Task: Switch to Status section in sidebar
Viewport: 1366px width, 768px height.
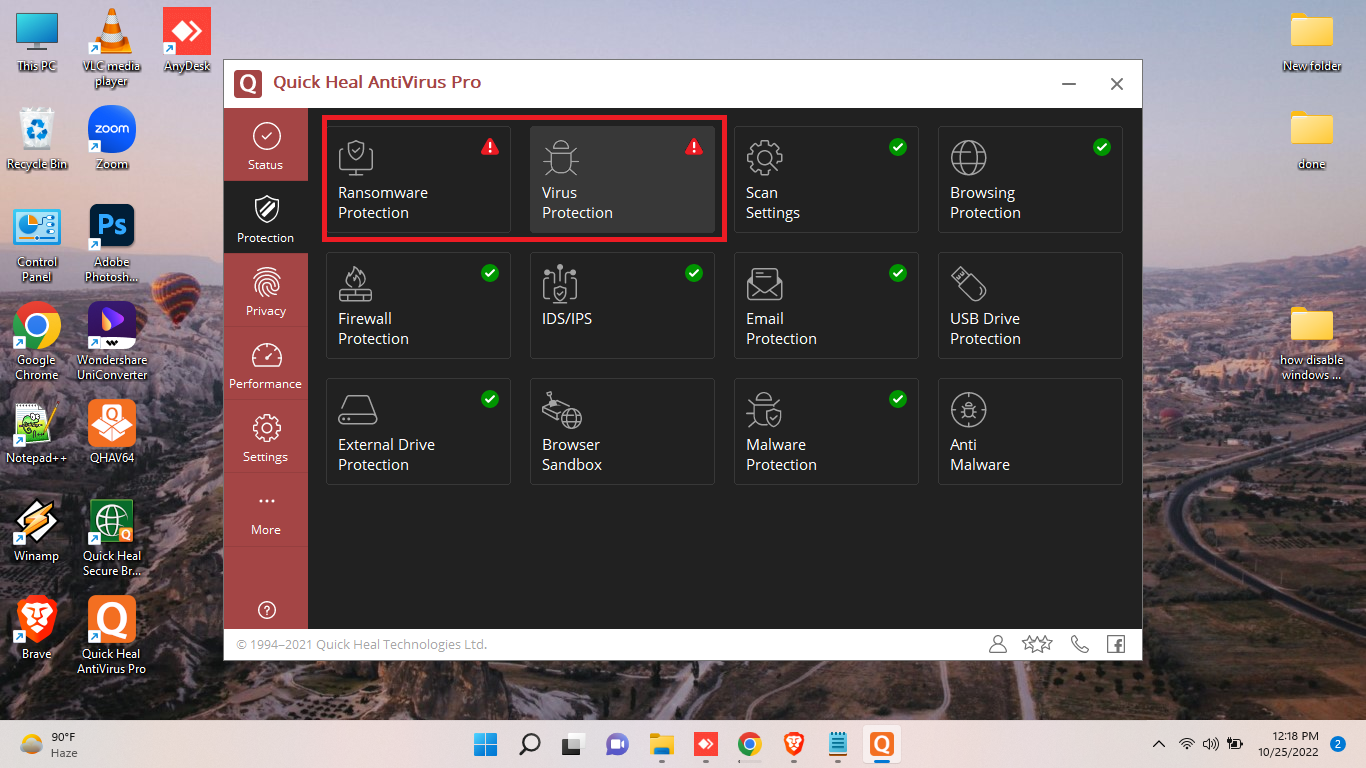Action: coord(266,145)
